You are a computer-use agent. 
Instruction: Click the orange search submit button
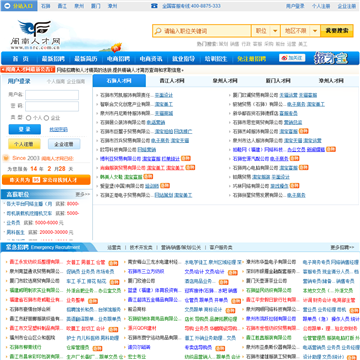tap(337, 31)
